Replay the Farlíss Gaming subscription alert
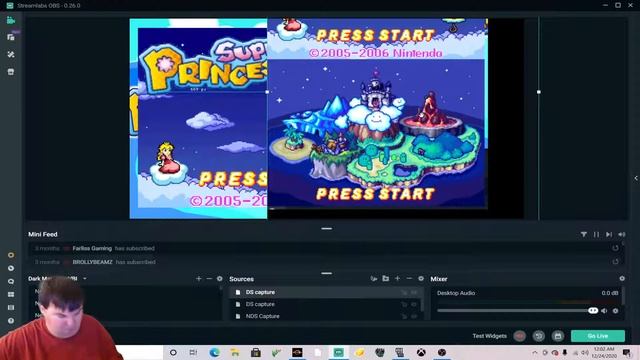 [x=615, y=248]
